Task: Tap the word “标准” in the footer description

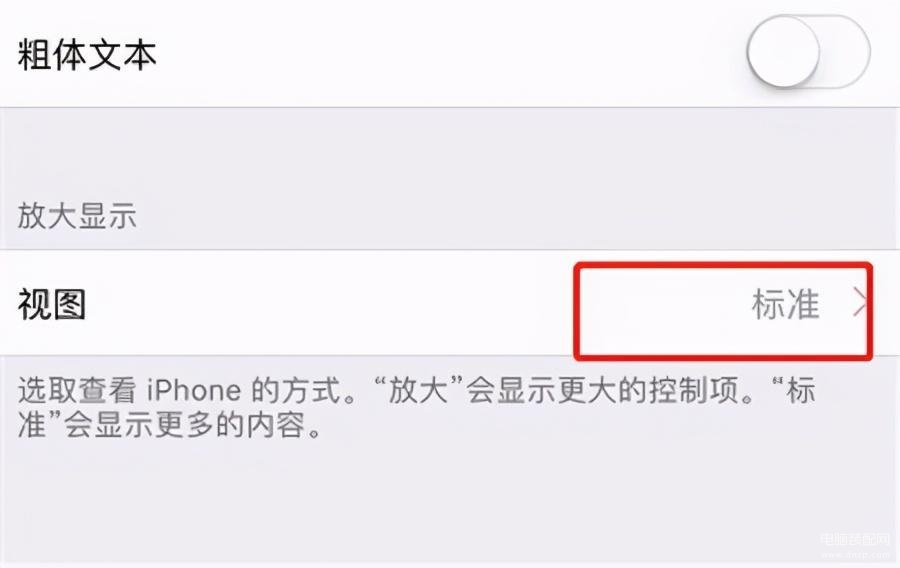Action: point(801,391)
